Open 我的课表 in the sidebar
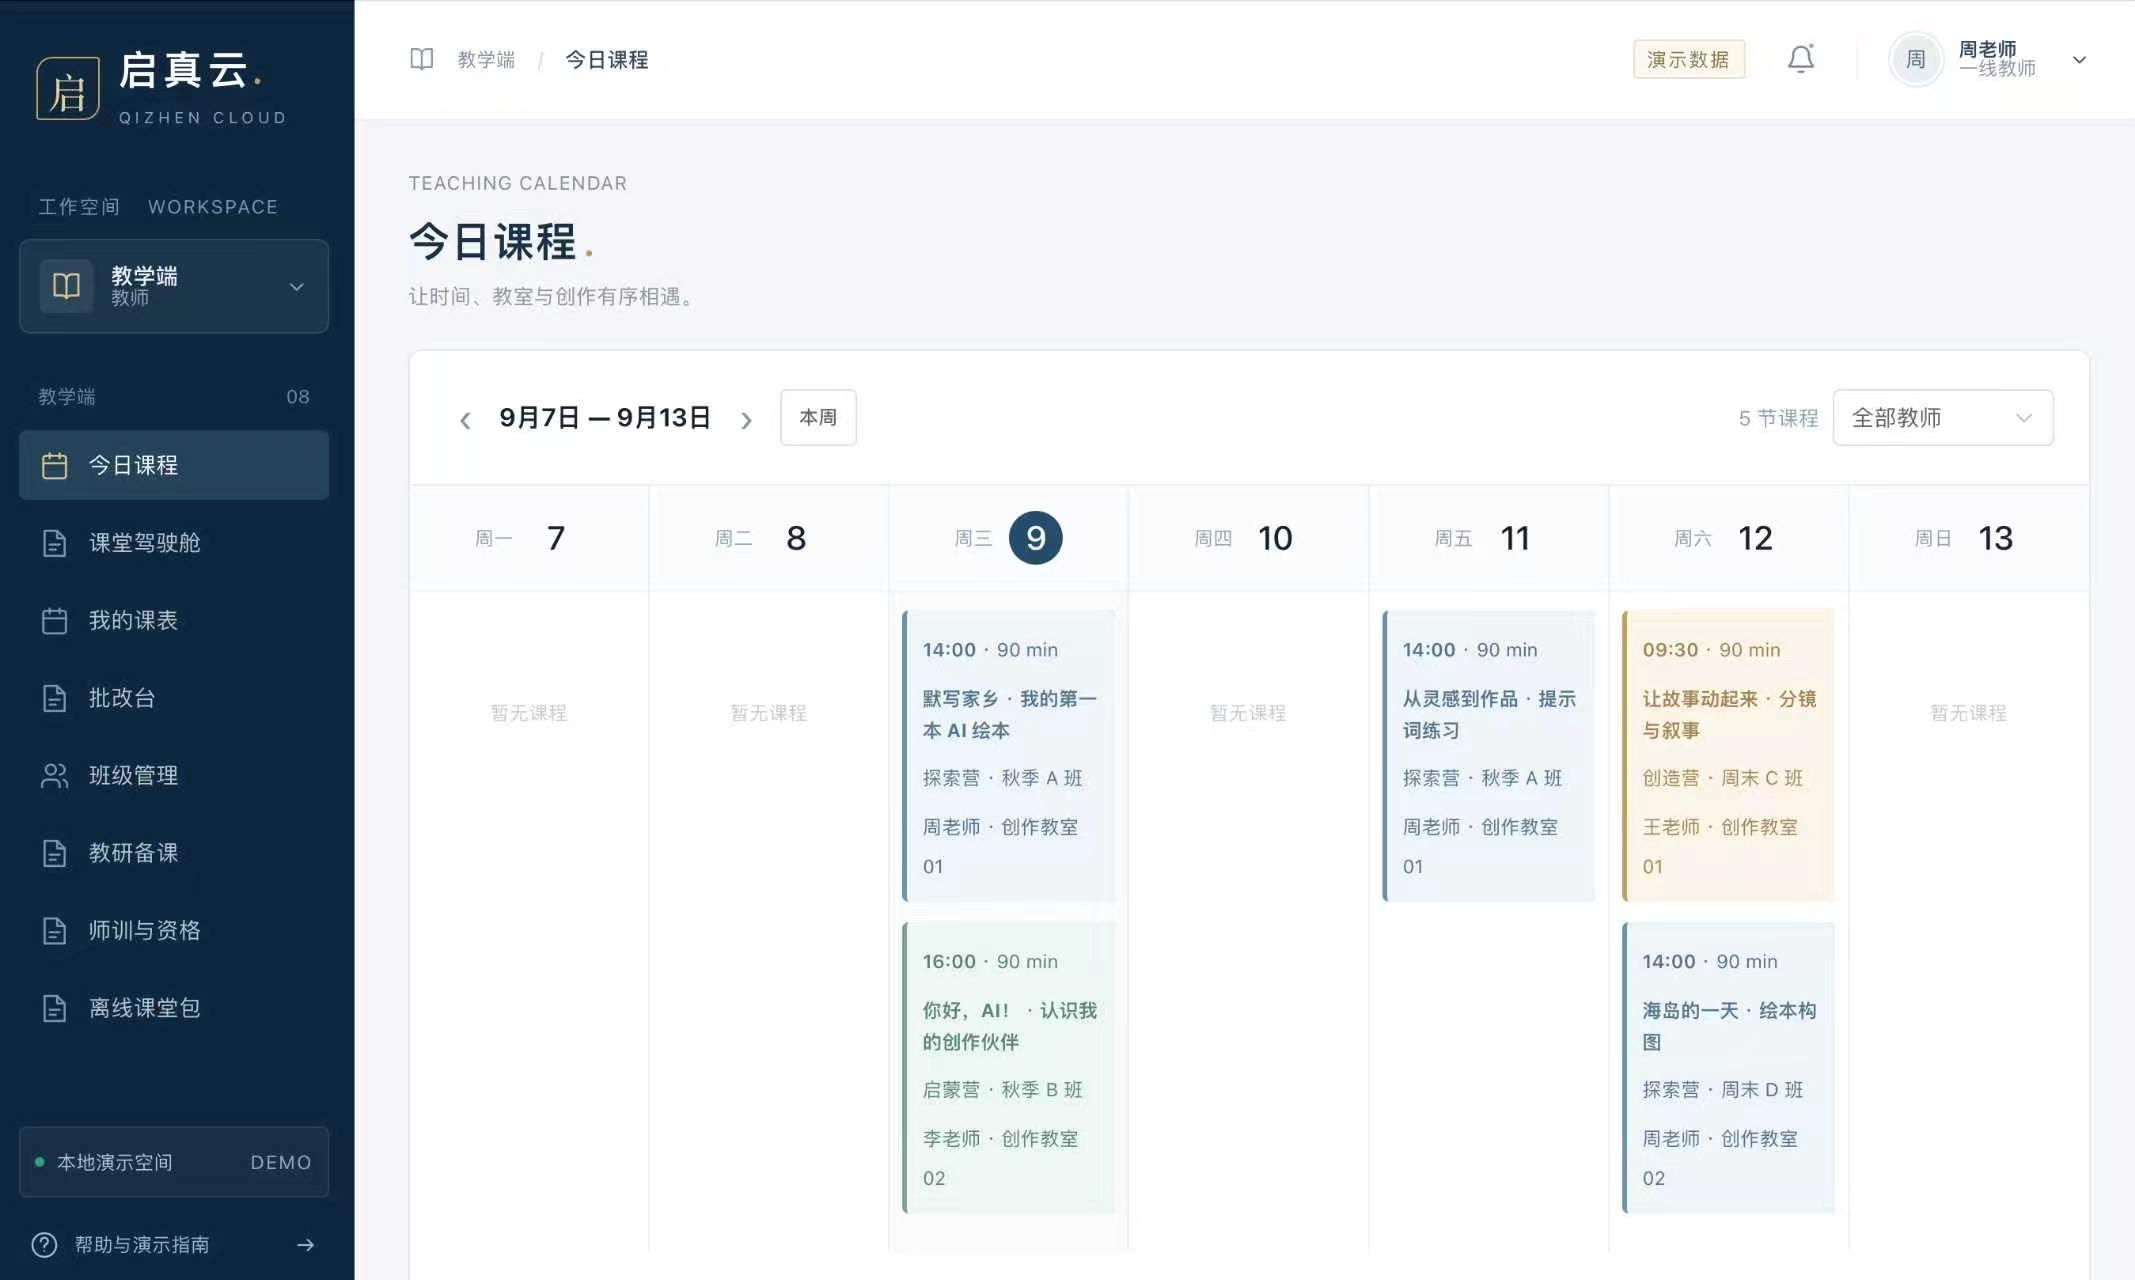This screenshot has height=1280, width=2135. pyautogui.click(x=174, y=621)
